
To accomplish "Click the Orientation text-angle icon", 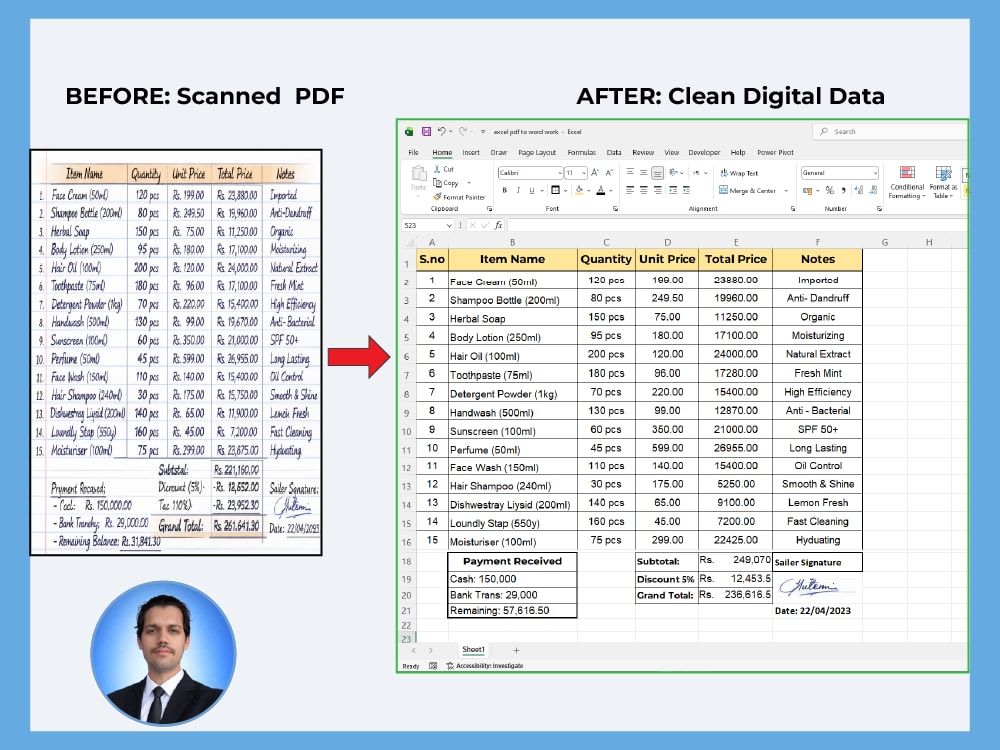I will (x=673, y=172).
